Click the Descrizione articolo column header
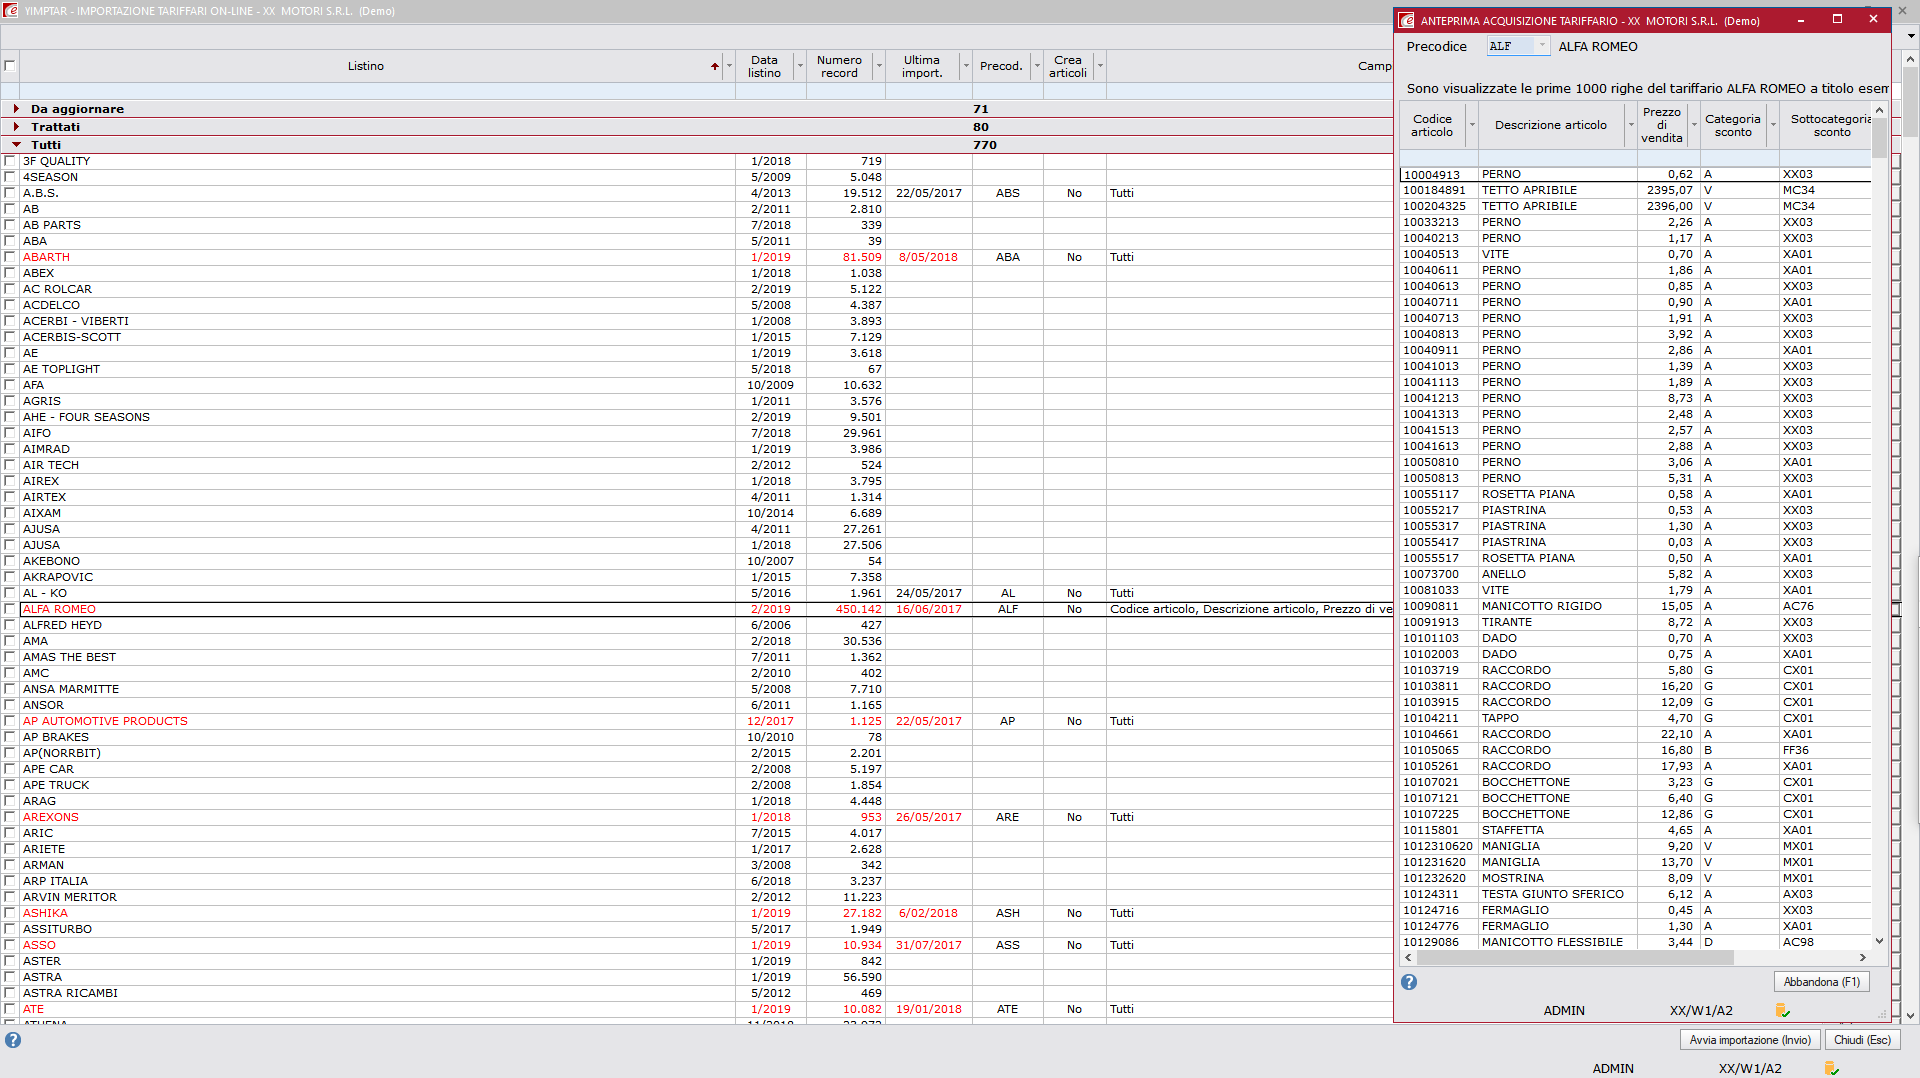 click(1550, 125)
